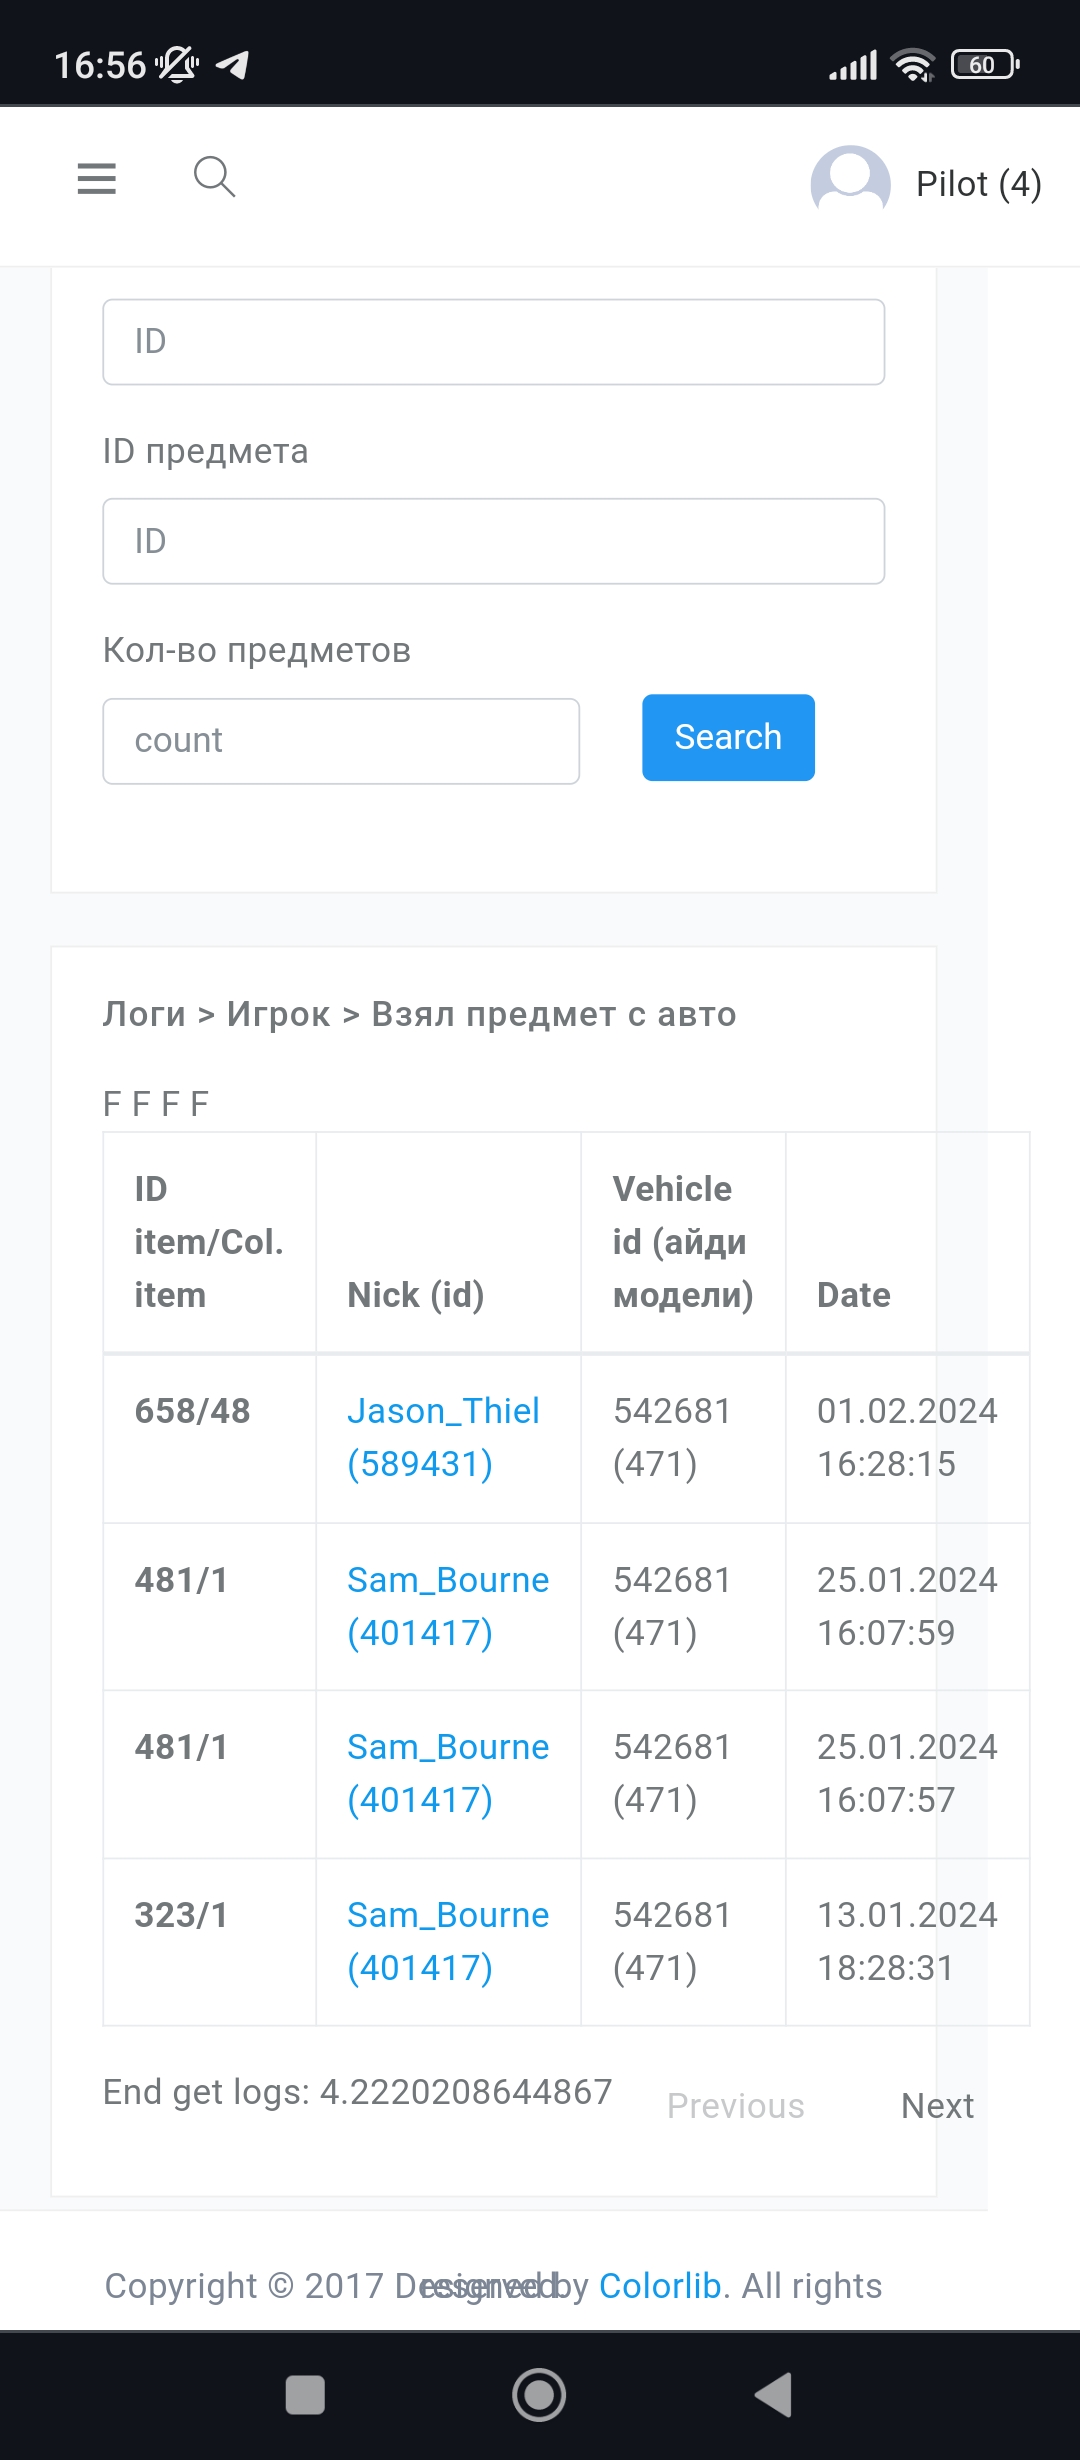The height and width of the screenshot is (2460, 1080).
Task: Tap the Telegram status bar icon
Action: click(x=232, y=65)
